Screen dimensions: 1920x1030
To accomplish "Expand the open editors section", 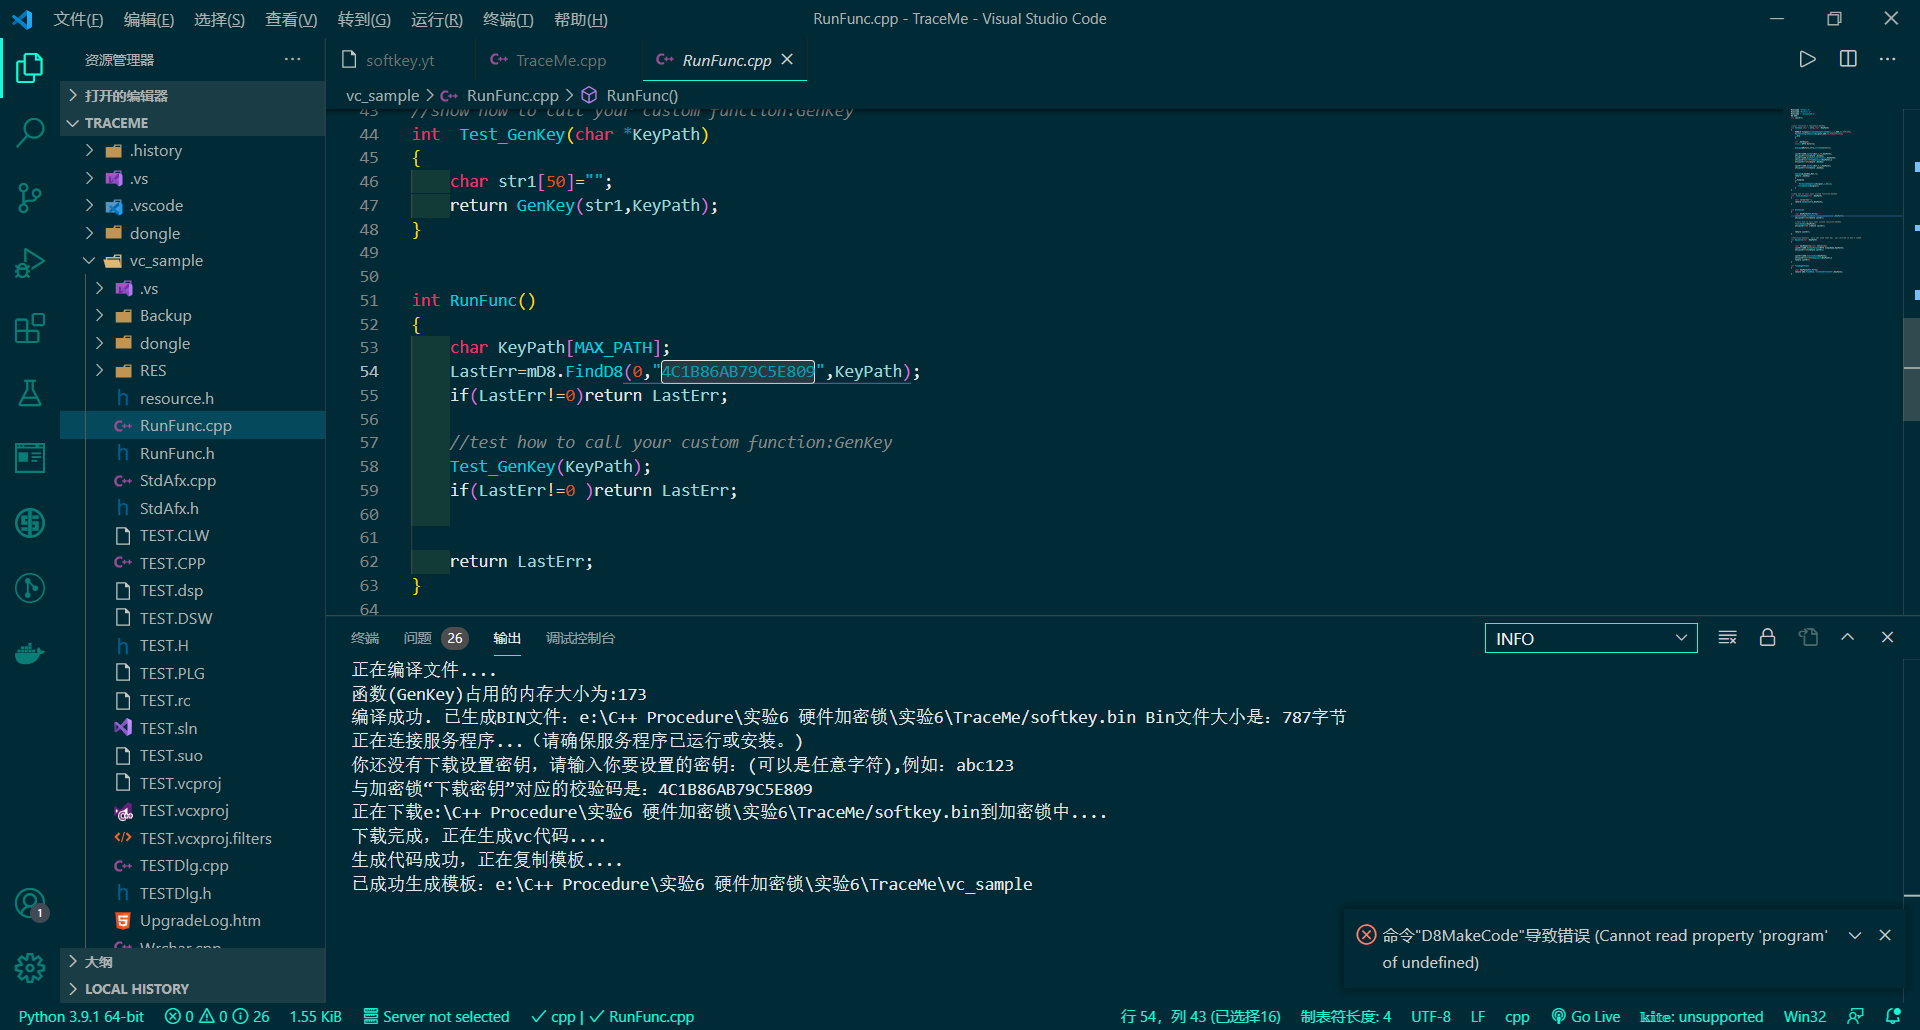I will (x=192, y=95).
